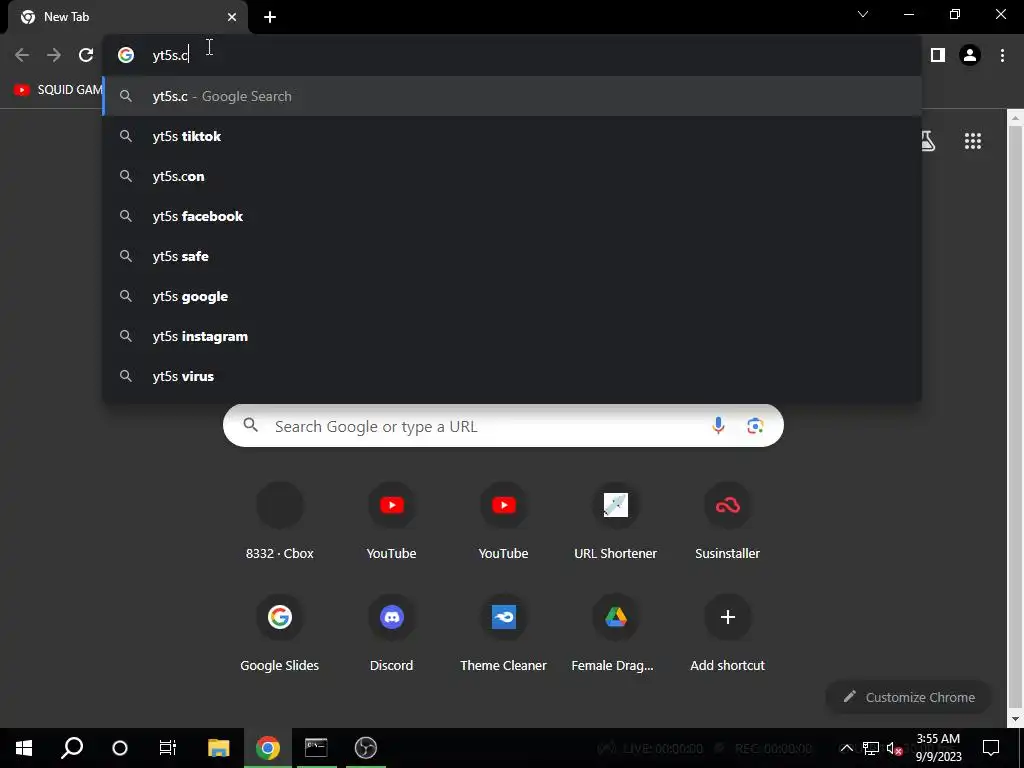This screenshot has height=768, width=1024.
Task: Open the tab search dropdown chevron
Action: [x=863, y=14]
